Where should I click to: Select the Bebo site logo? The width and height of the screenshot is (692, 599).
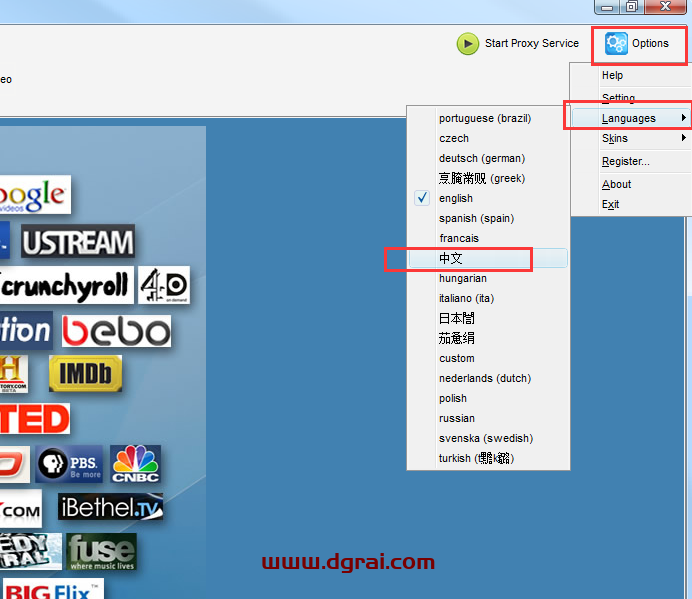coord(116,331)
